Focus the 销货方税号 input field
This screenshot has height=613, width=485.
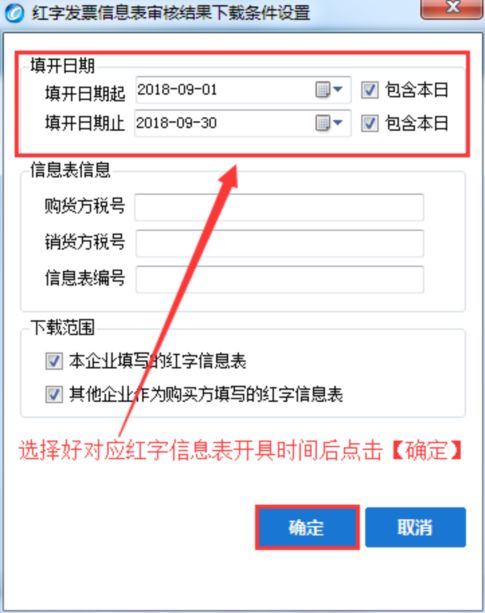(279, 243)
